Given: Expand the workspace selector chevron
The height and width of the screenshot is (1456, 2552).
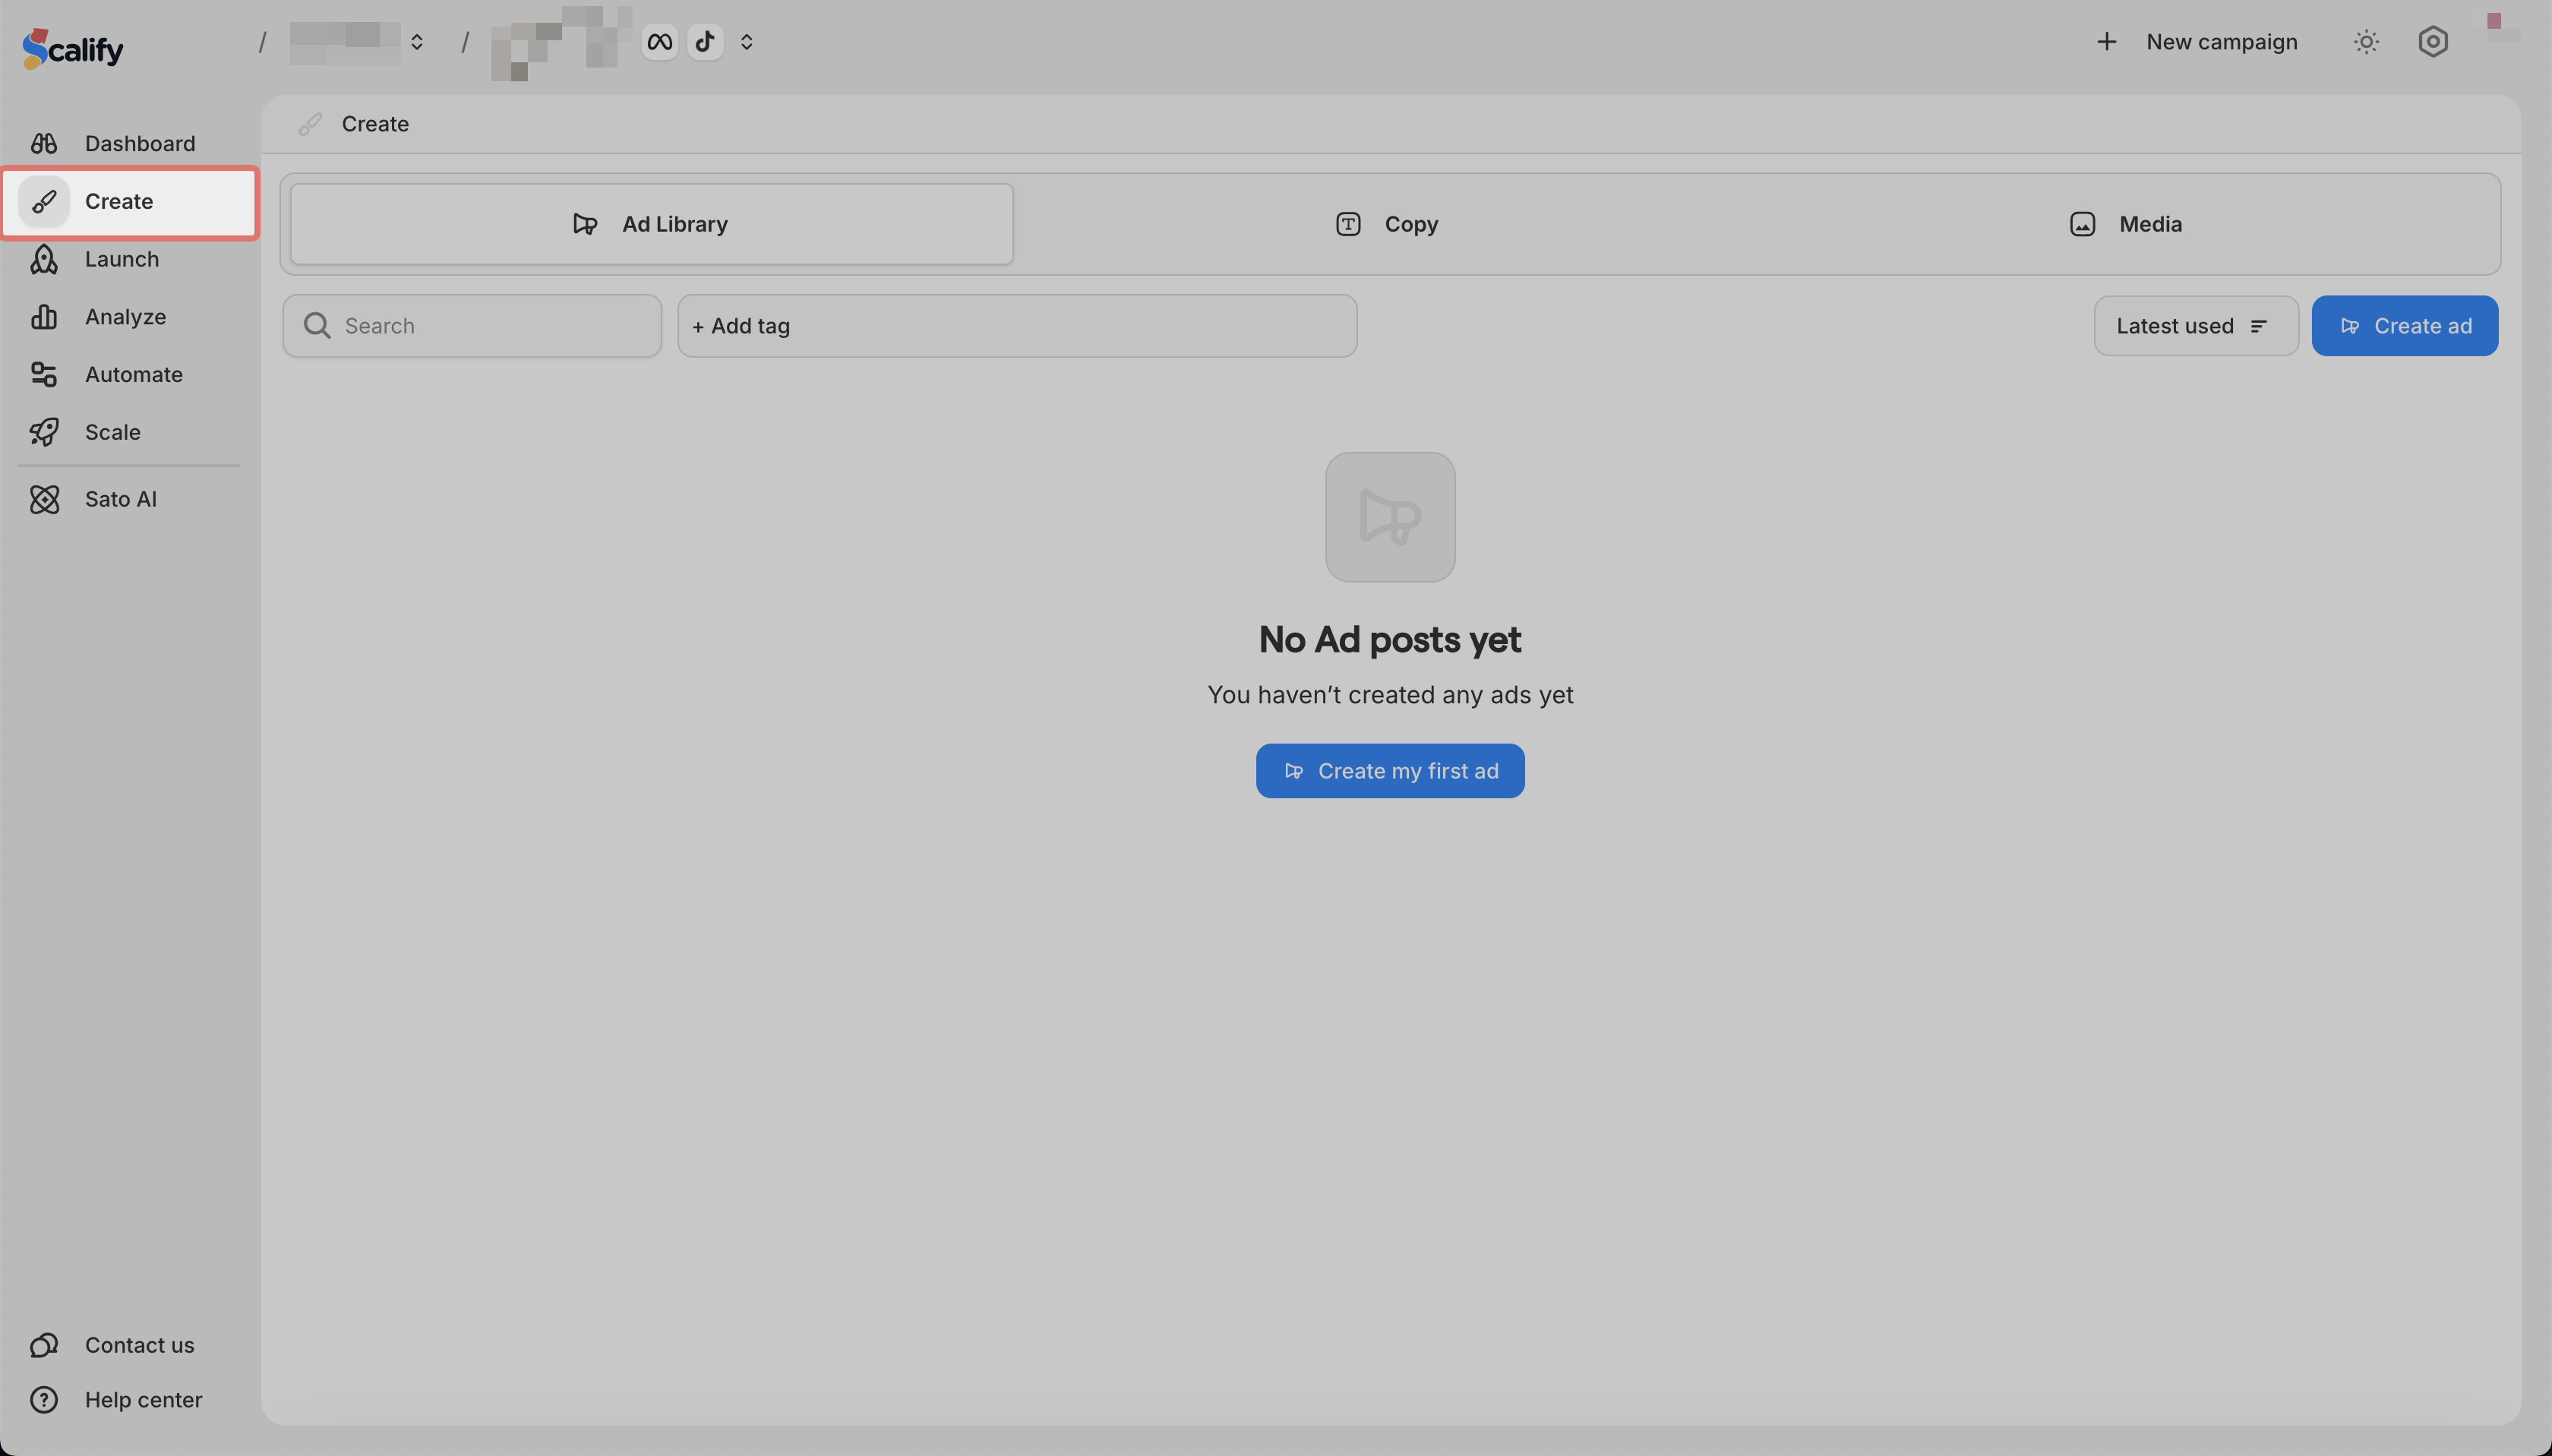Looking at the screenshot, I should click(417, 42).
